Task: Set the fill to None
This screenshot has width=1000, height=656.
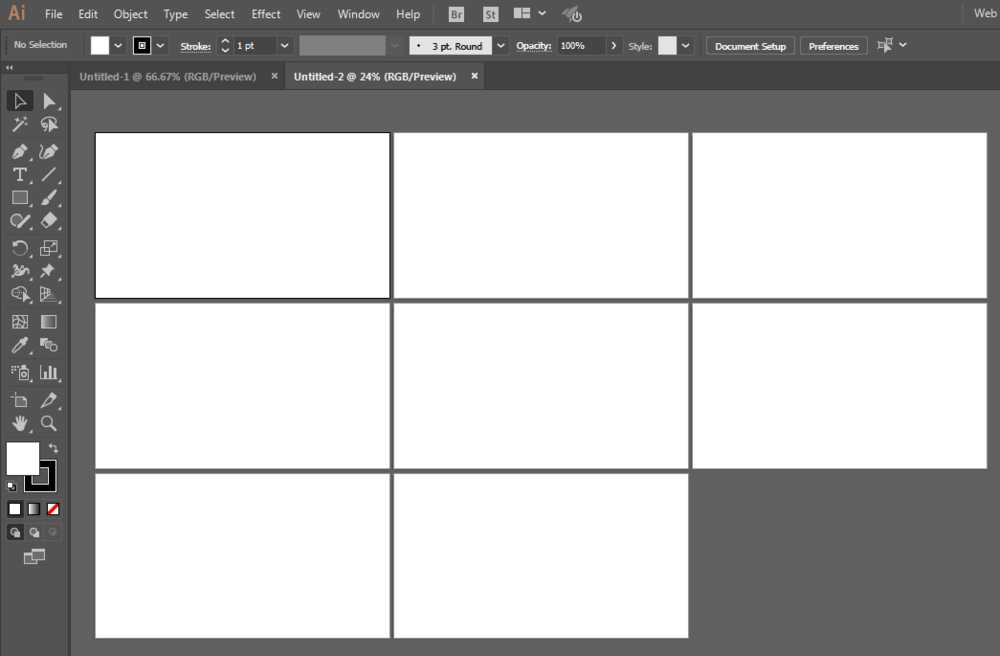Action: click(x=53, y=509)
